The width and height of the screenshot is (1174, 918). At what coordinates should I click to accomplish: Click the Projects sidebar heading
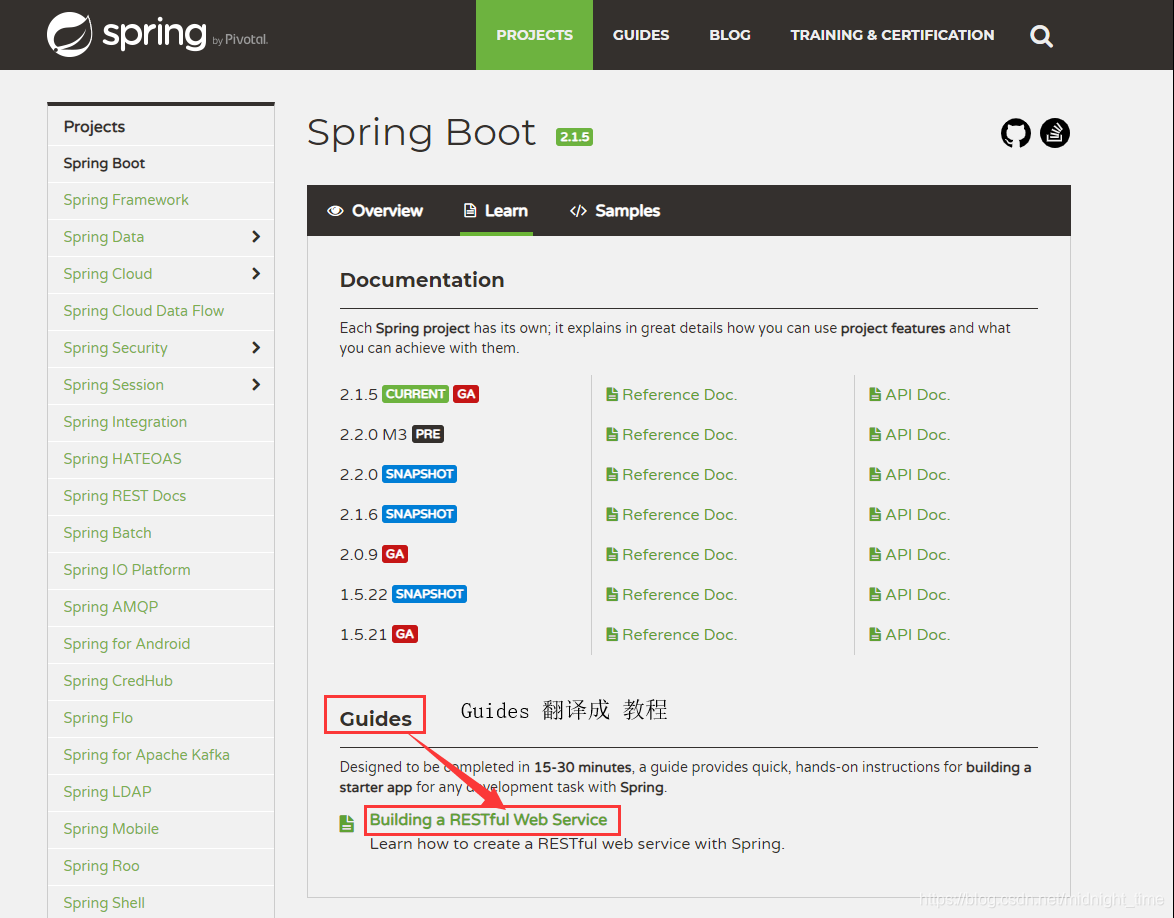[x=94, y=127]
